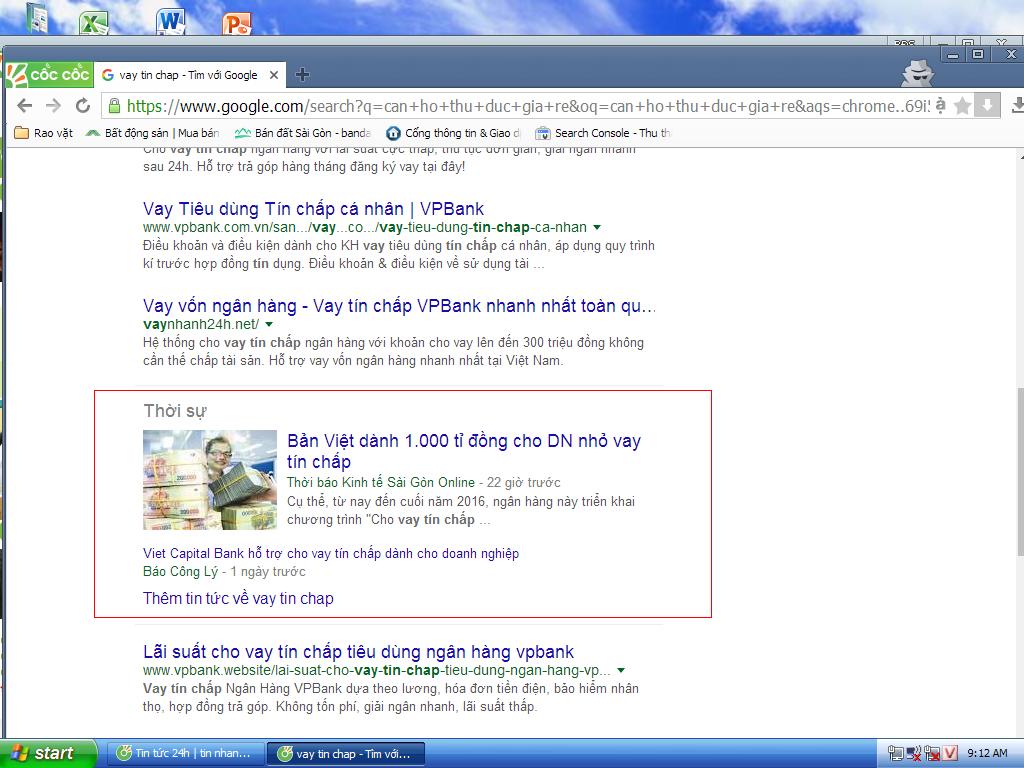Image resolution: width=1024 pixels, height=768 pixels.
Task: Go back to the previous page
Action: click(x=24, y=105)
